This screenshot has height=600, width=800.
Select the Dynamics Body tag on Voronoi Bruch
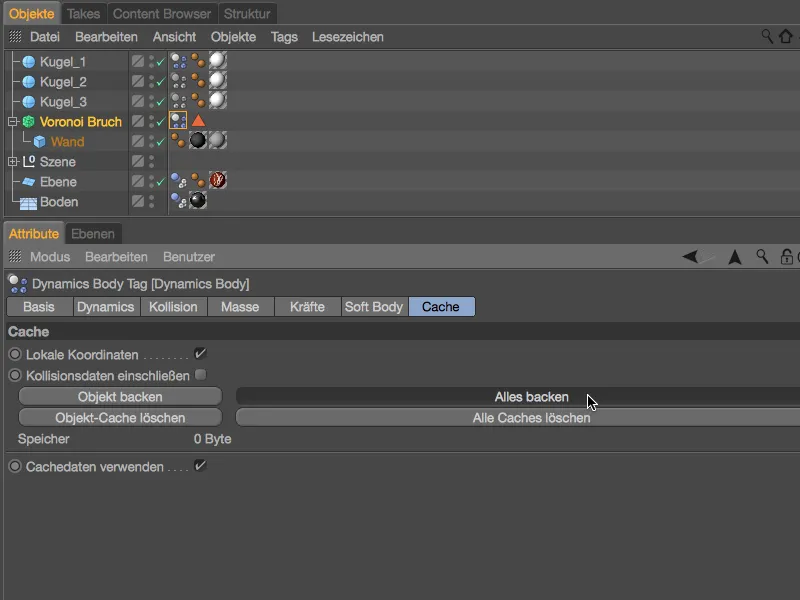pos(178,121)
